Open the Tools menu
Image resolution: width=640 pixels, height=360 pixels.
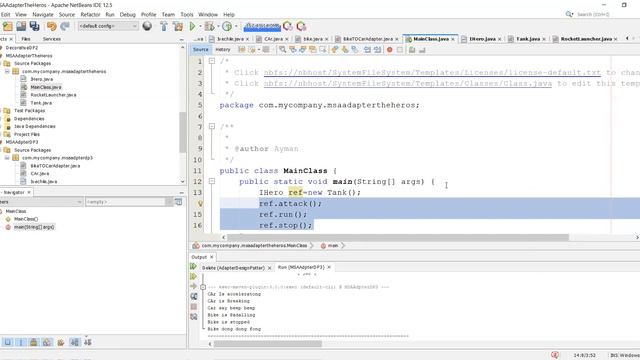tap(187, 14)
